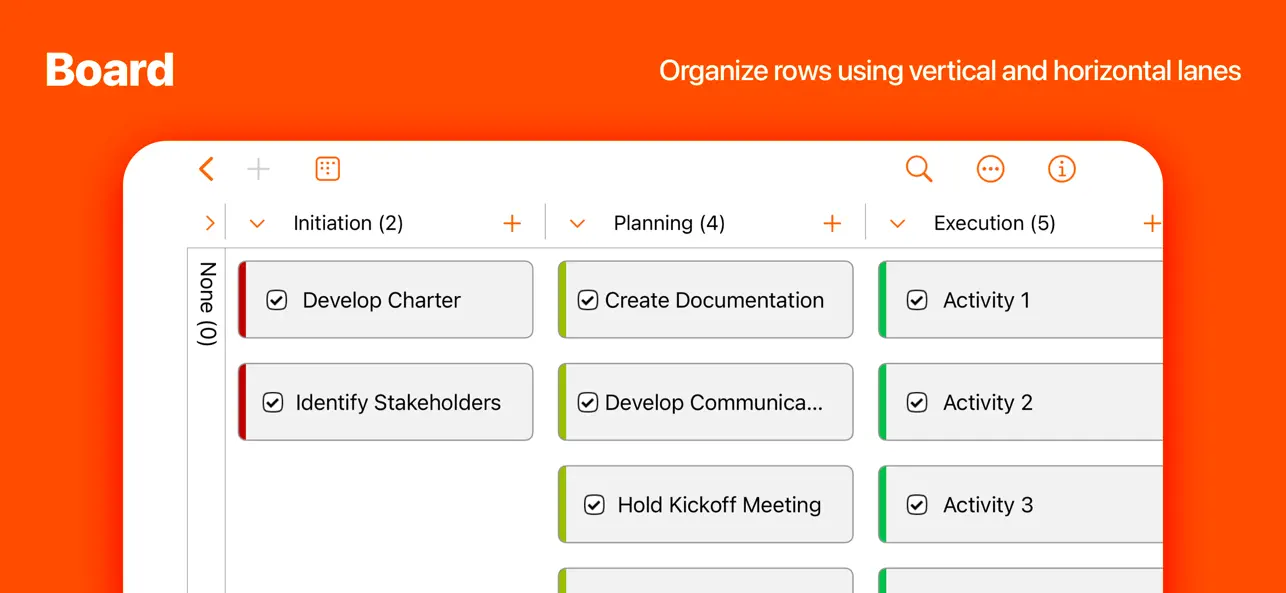Select the board layout icon
The height and width of the screenshot is (593, 1286).
point(327,168)
